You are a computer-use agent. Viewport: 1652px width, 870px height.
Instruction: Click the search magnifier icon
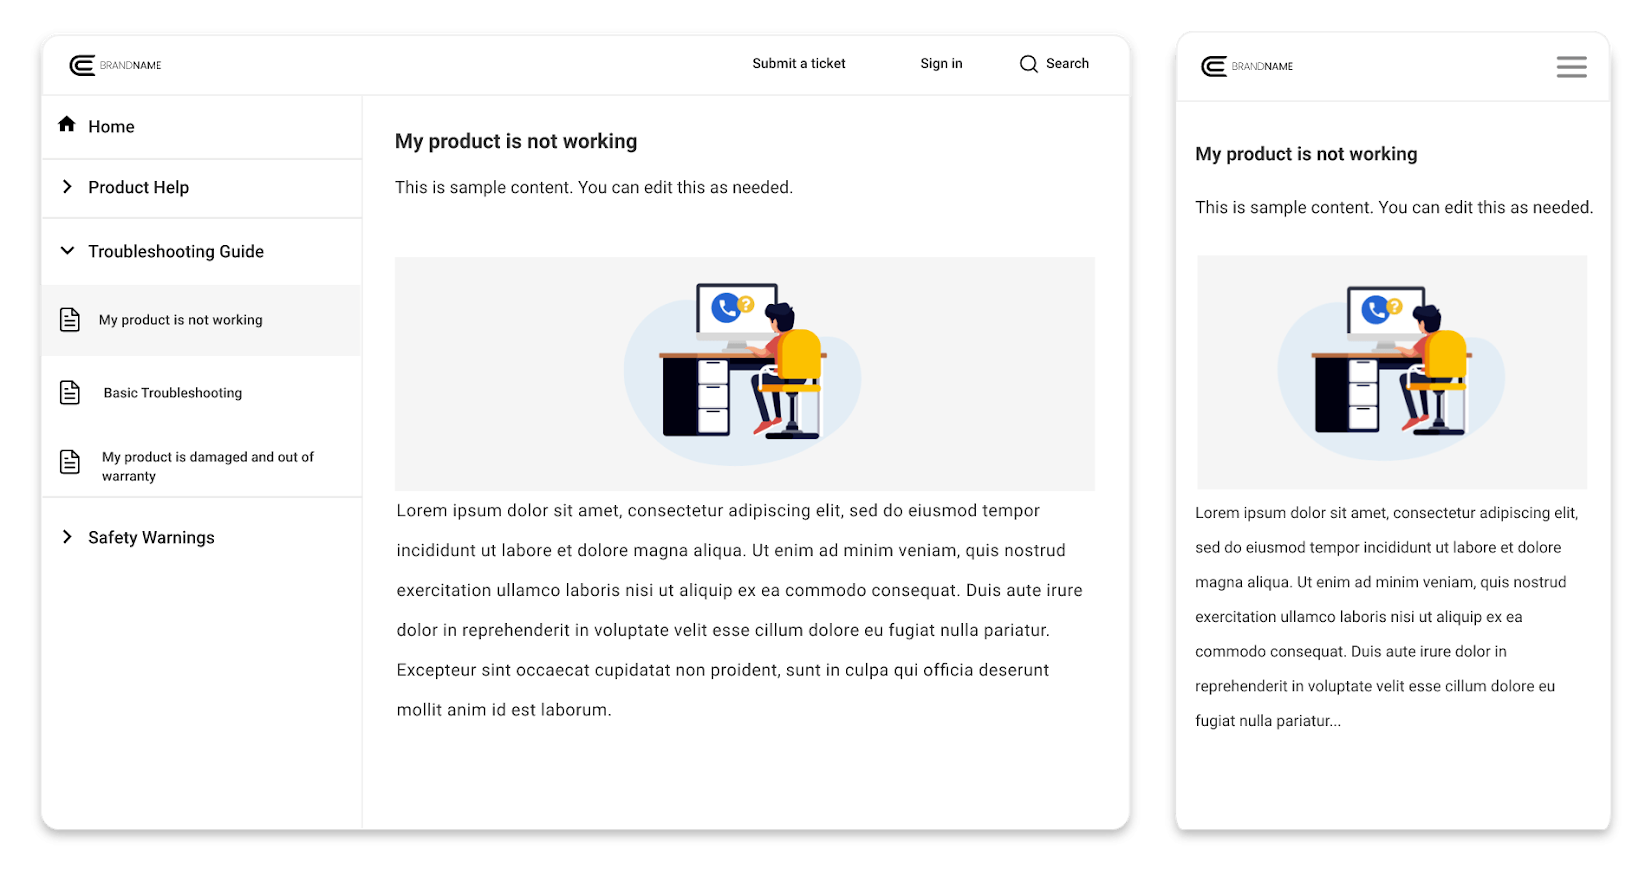point(1028,64)
